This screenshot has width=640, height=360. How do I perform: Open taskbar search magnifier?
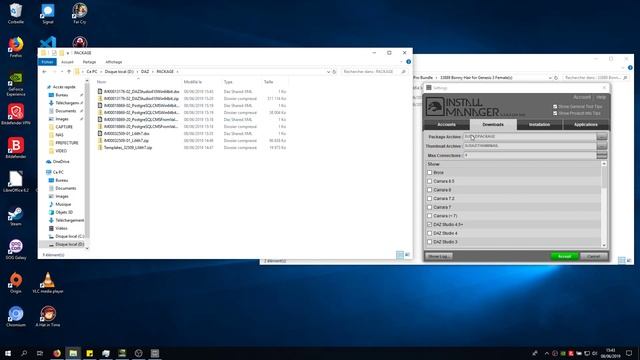click(x=24, y=353)
